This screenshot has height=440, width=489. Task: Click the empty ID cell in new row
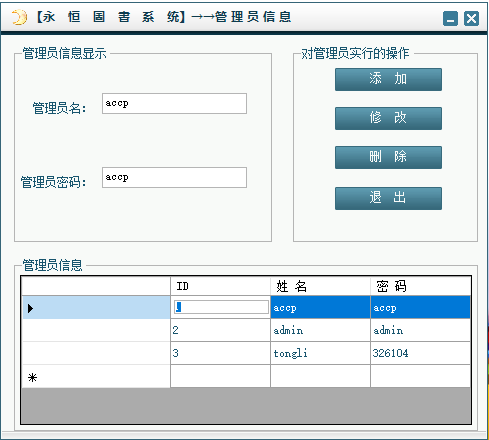pos(220,376)
